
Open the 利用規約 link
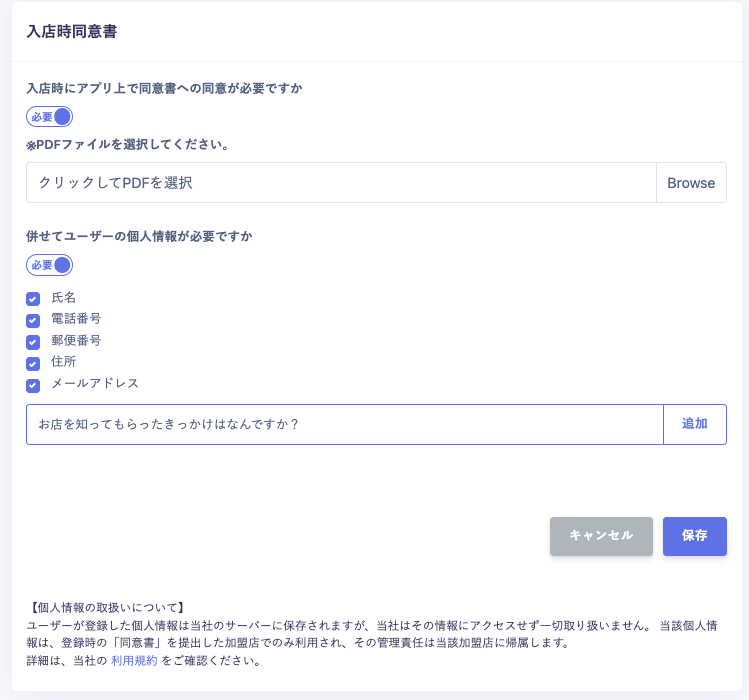(134, 661)
